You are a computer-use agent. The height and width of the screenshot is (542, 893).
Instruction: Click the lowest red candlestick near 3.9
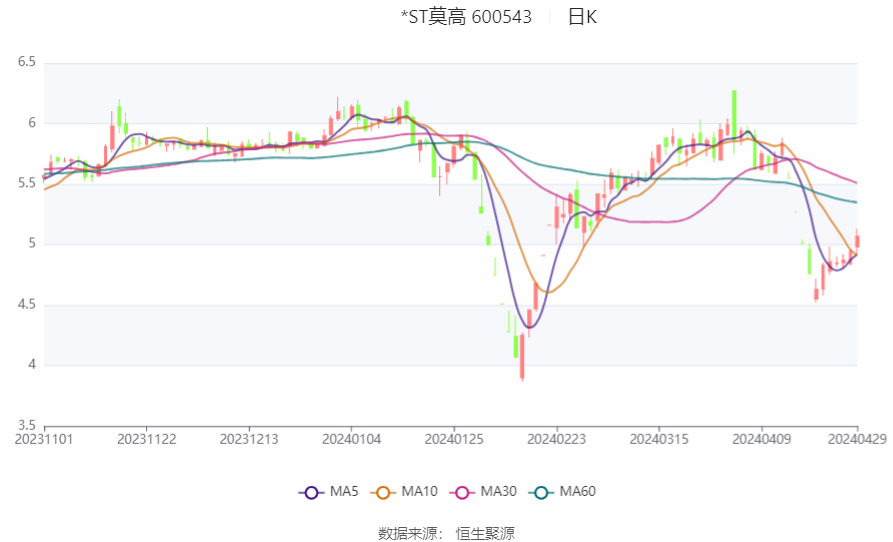coord(522,356)
